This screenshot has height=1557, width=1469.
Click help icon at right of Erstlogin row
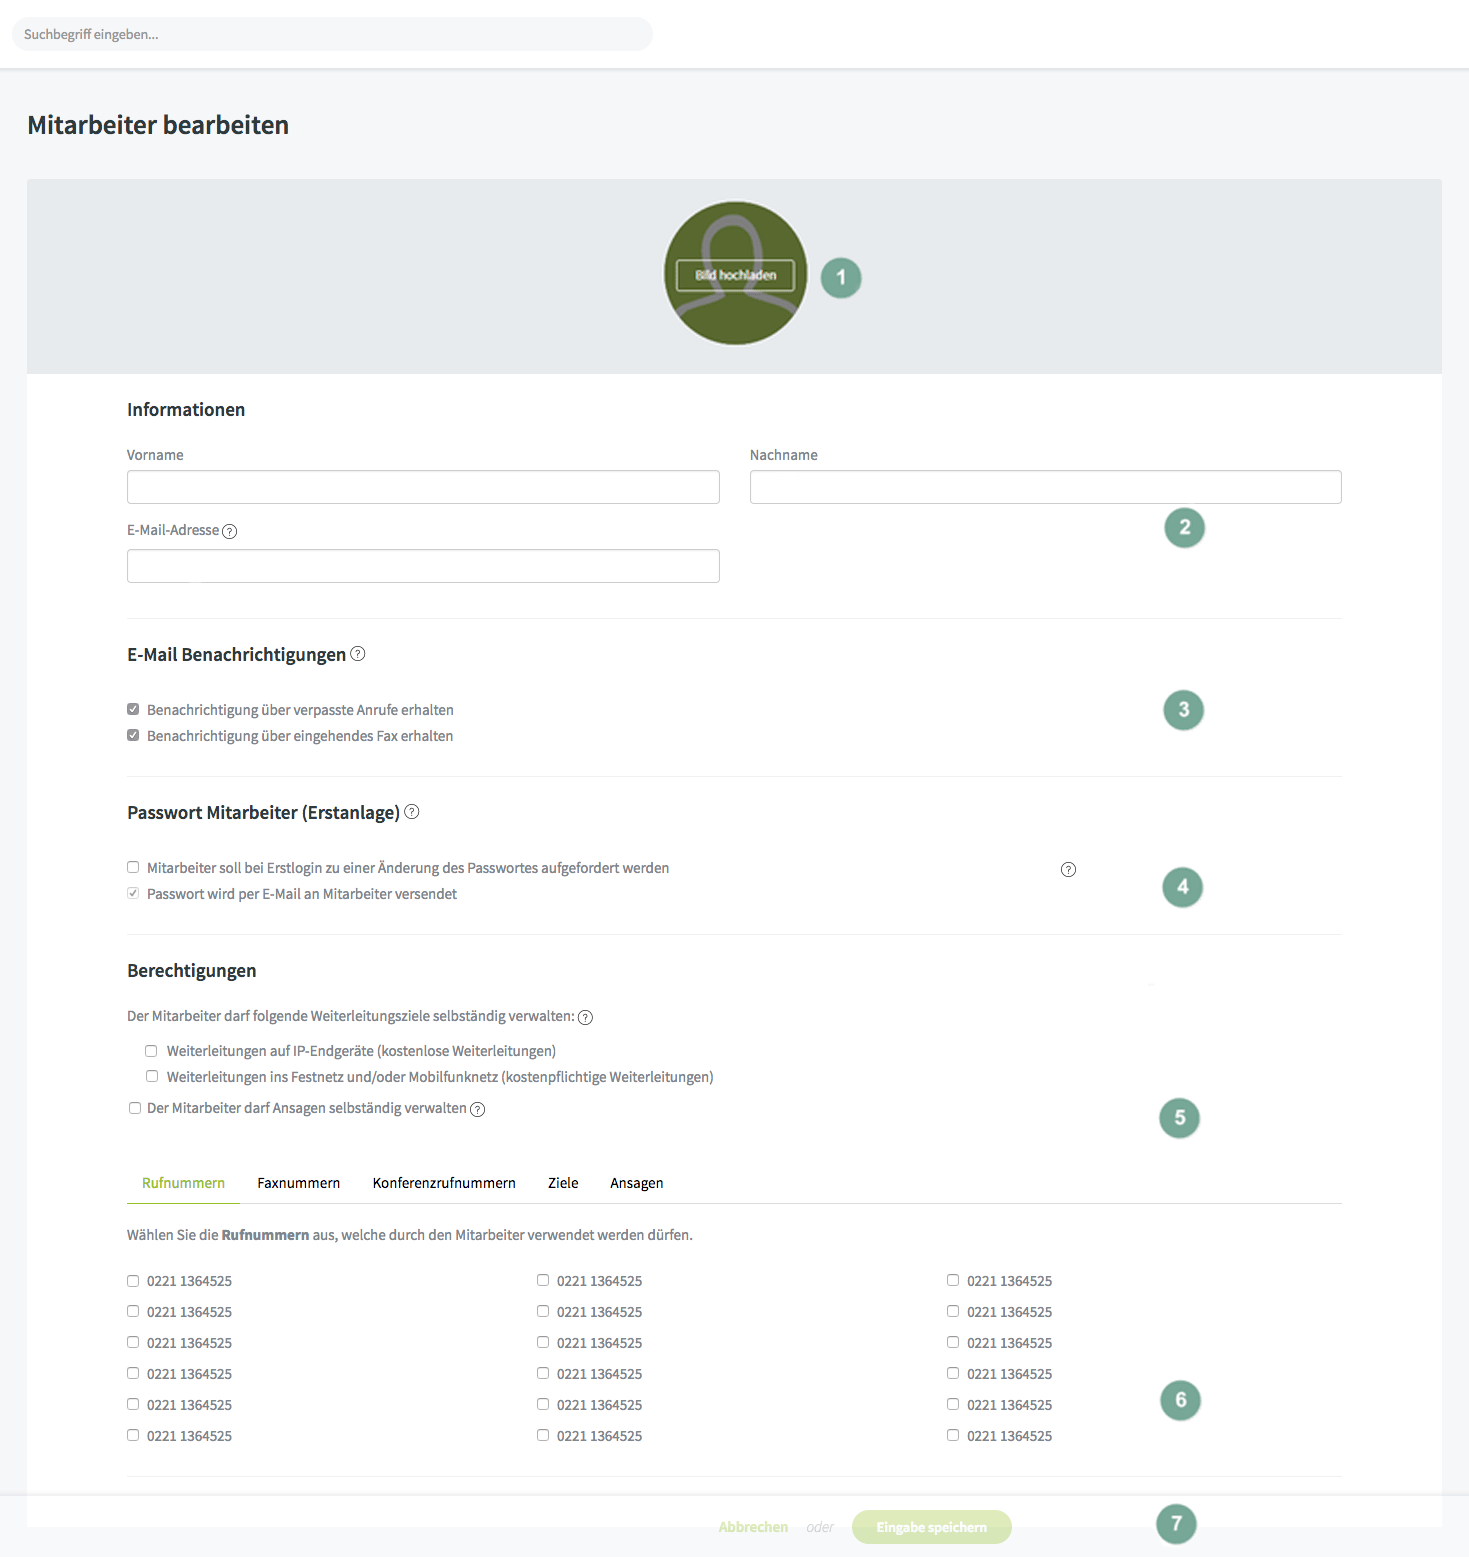(1068, 869)
